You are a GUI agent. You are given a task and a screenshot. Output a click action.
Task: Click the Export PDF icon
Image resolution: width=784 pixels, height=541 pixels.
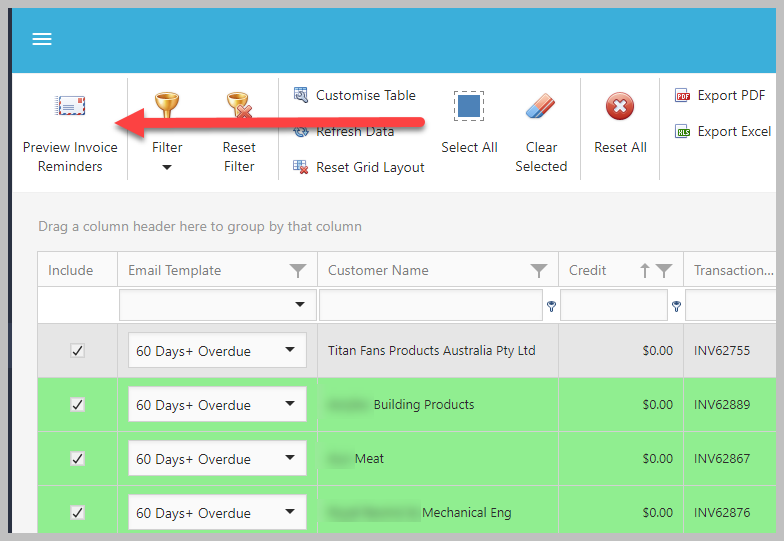click(682, 95)
